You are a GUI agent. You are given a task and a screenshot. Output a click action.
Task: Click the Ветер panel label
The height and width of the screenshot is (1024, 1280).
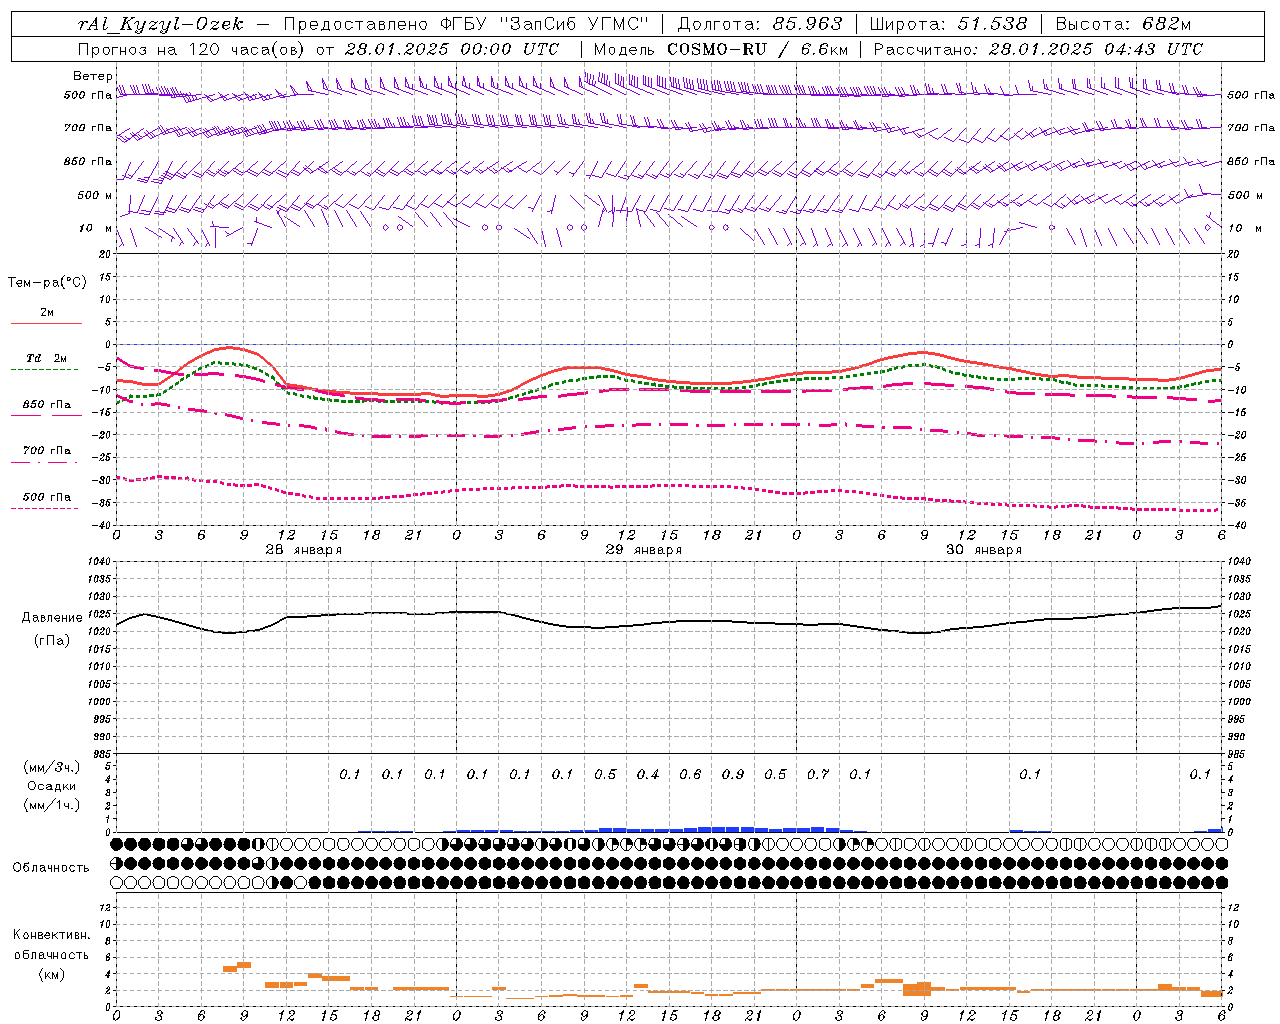pyautogui.click(x=93, y=76)
